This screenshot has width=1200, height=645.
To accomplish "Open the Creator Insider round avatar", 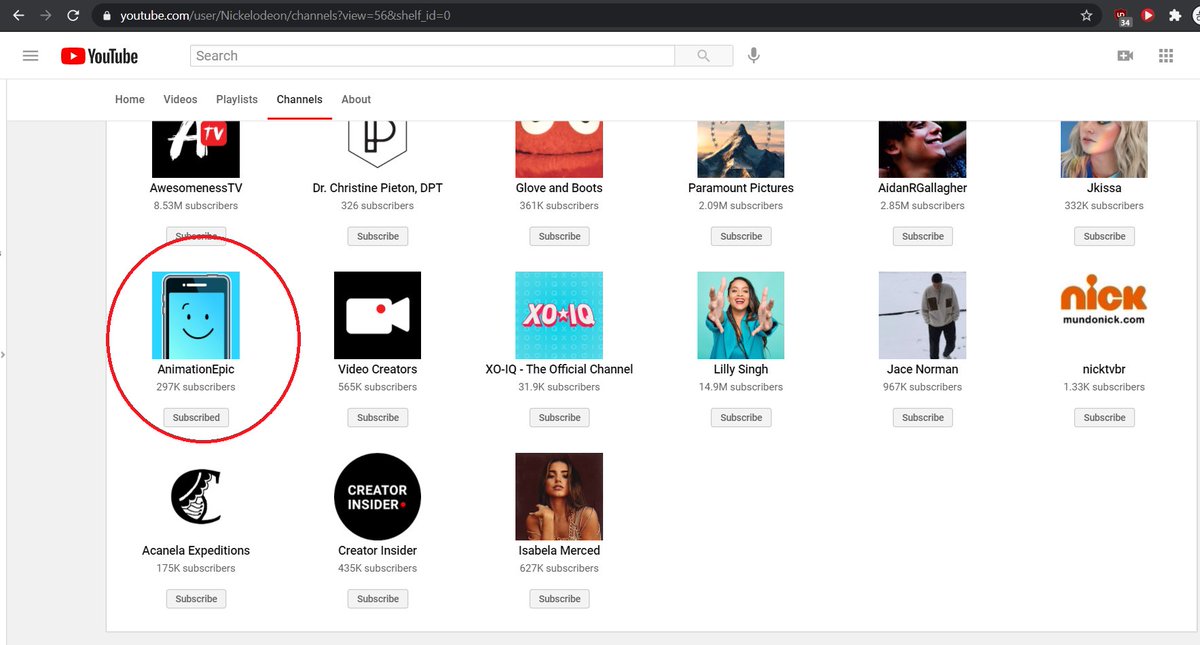I will point(378,497).
